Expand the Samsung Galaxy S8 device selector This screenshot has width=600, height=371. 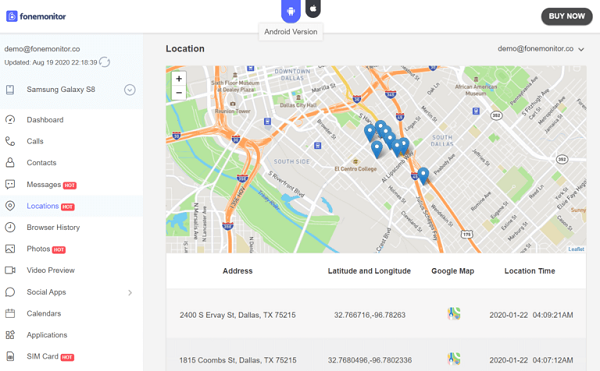point(130,90)
